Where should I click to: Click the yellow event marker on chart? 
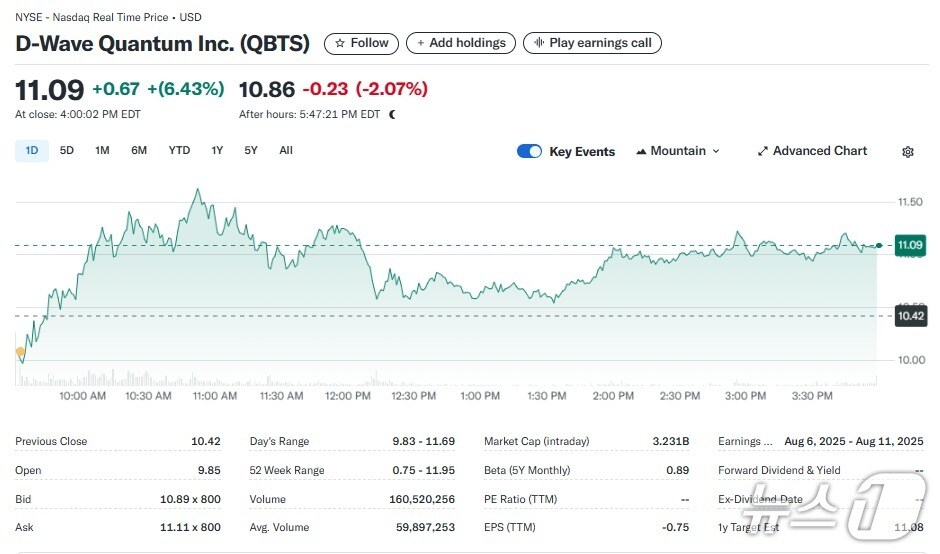pyautogui.click(x=20, y=351)
